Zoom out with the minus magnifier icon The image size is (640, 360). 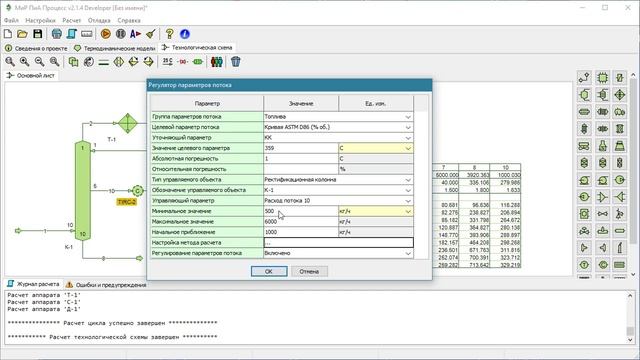40,62
